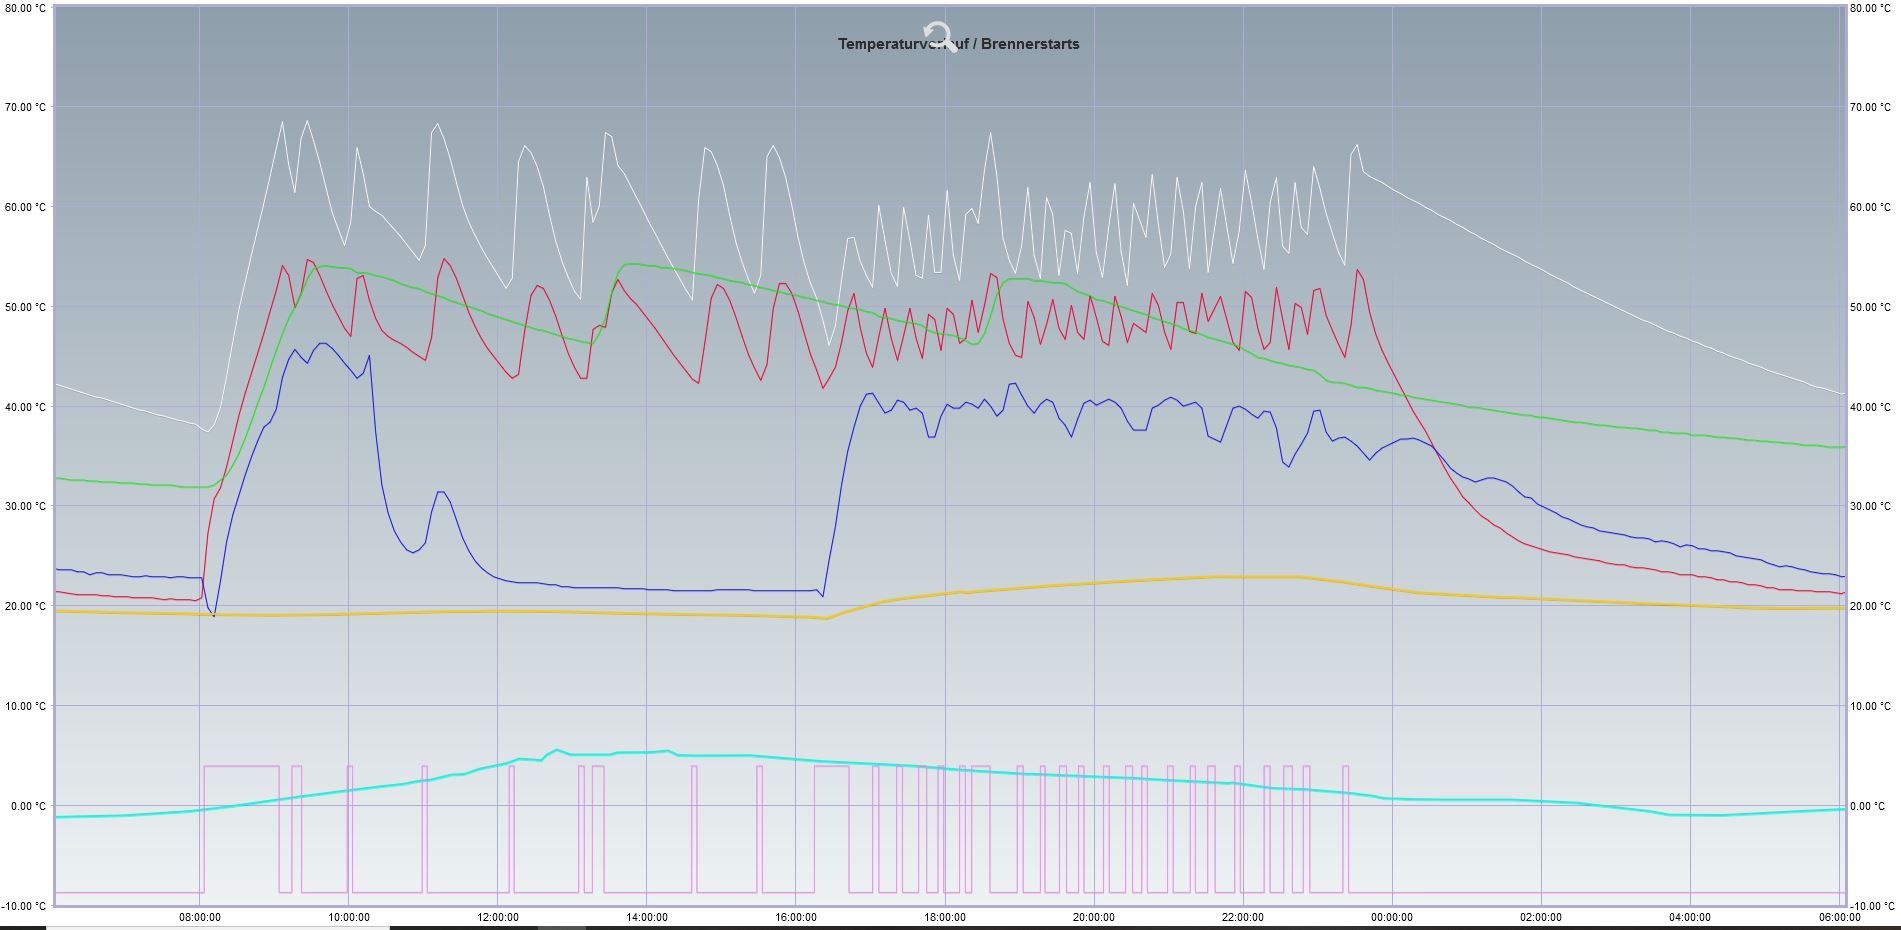
Task: Click the 80.00 °C label on left axis
Action: pos(25,8)
